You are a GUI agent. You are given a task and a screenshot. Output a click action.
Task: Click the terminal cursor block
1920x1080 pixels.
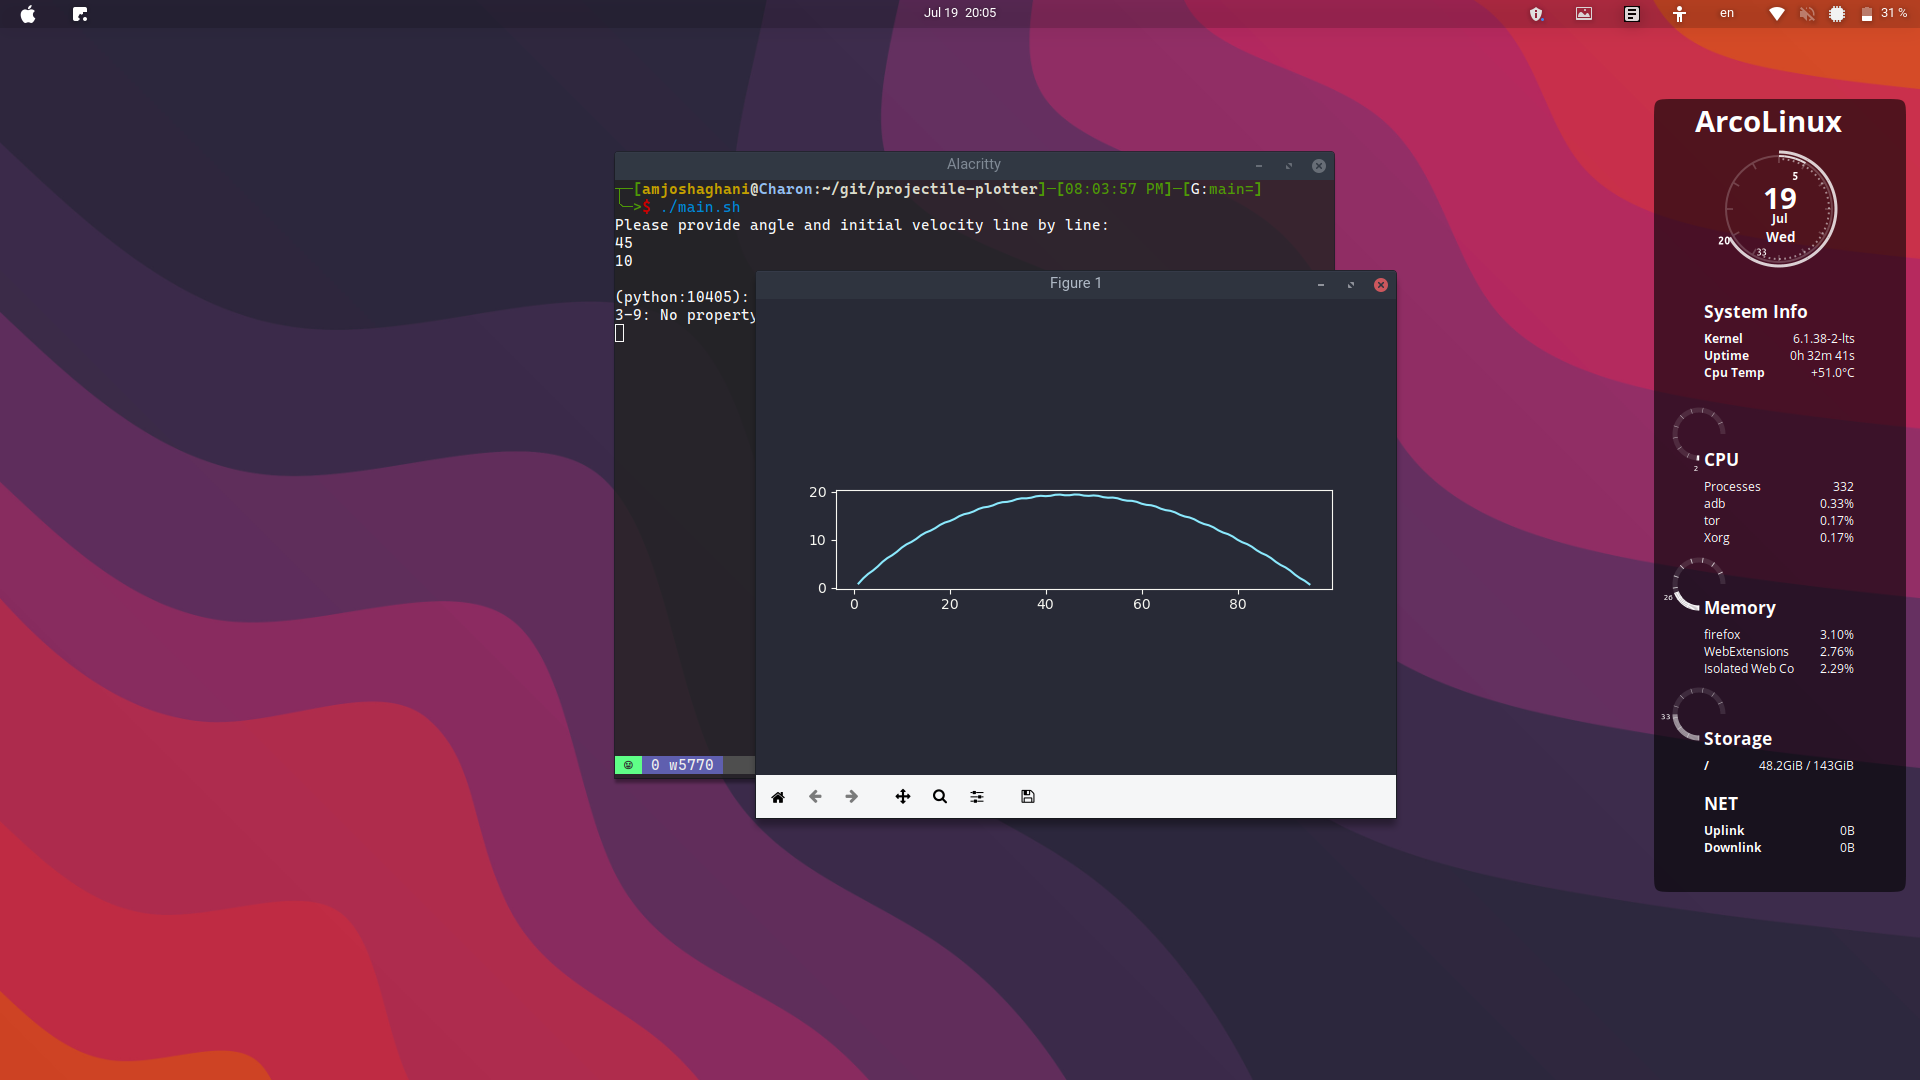619,333
